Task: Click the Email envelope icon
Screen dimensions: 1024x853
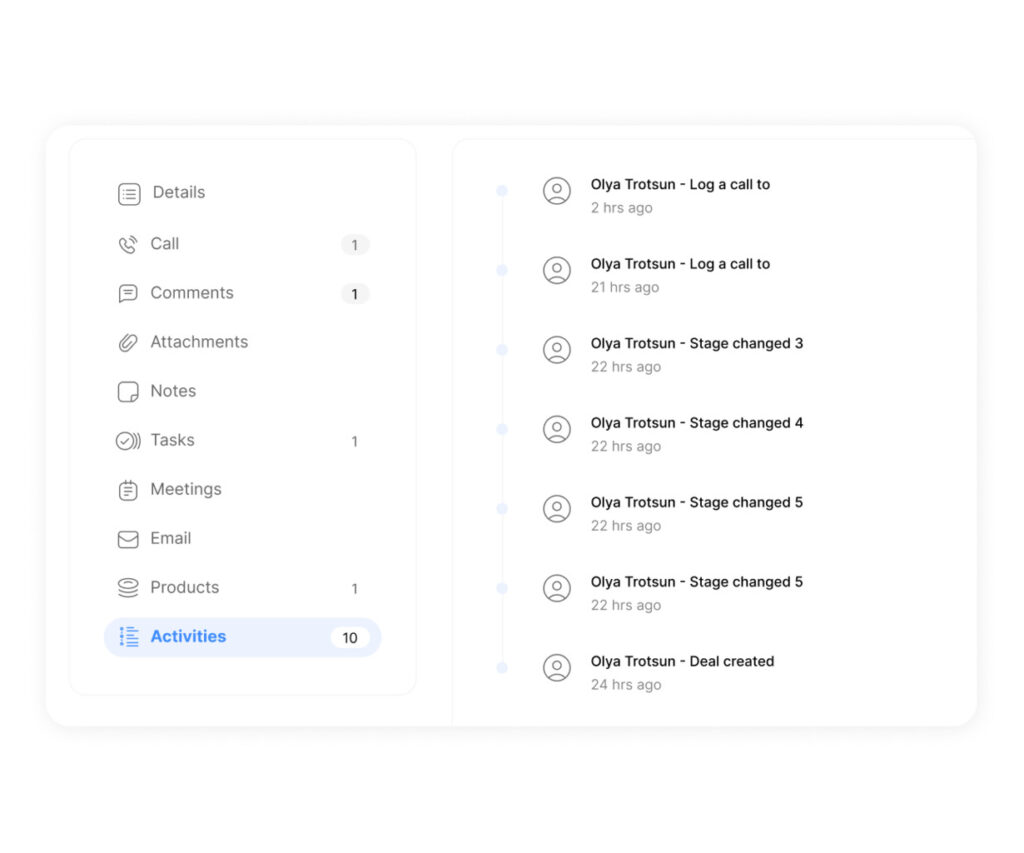Action: 128,539
